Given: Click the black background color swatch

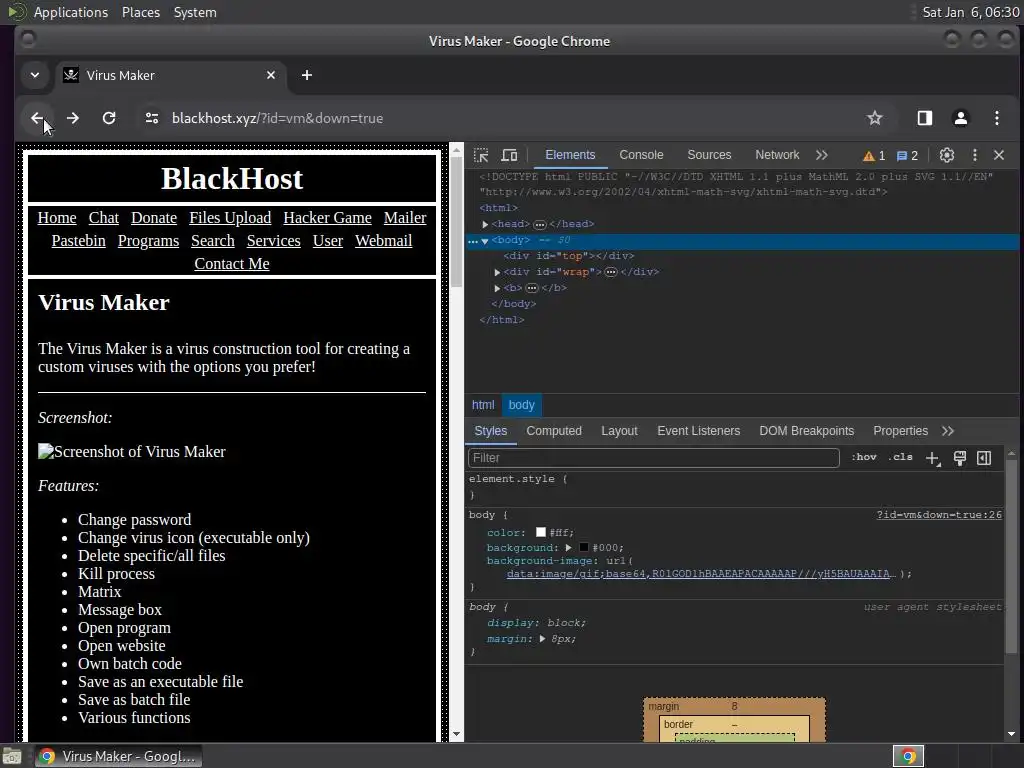Looking at the screenshot, I should [x=584, y=547].
